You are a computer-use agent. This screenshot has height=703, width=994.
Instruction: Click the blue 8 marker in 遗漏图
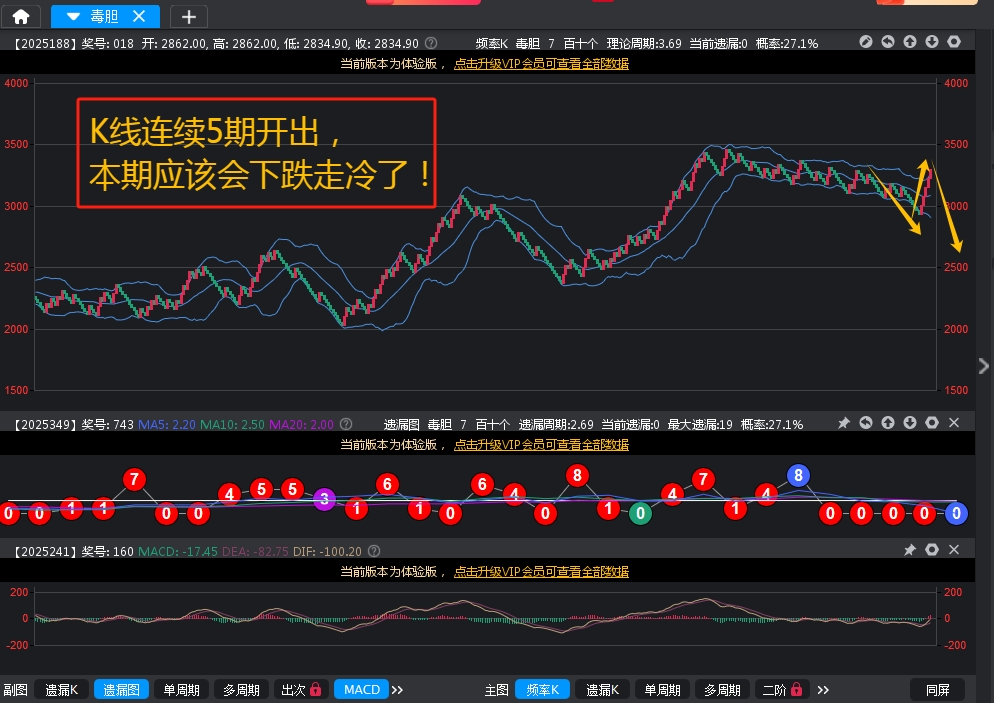(x=797, y=475)
